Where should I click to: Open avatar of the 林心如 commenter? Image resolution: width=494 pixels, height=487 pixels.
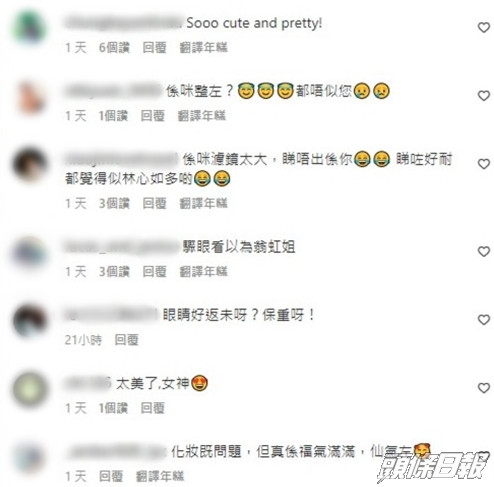click(29, 164)
